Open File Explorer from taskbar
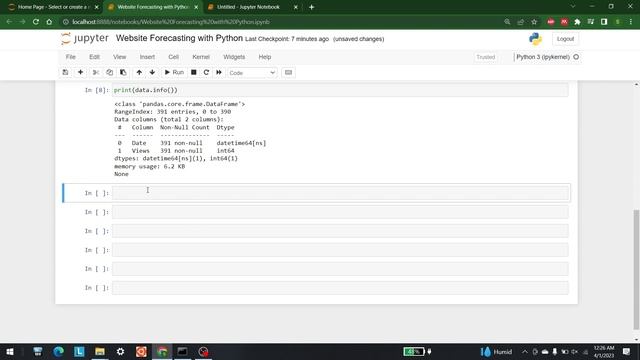 click(100, 351)
